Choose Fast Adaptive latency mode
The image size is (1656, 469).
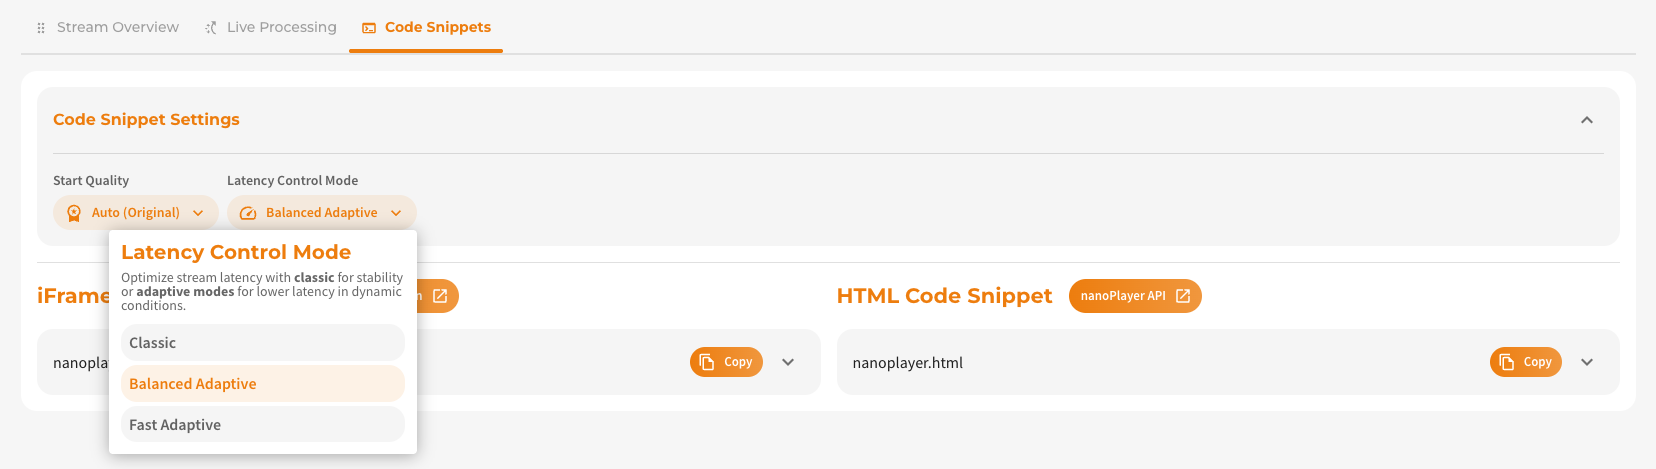[263, 425]
